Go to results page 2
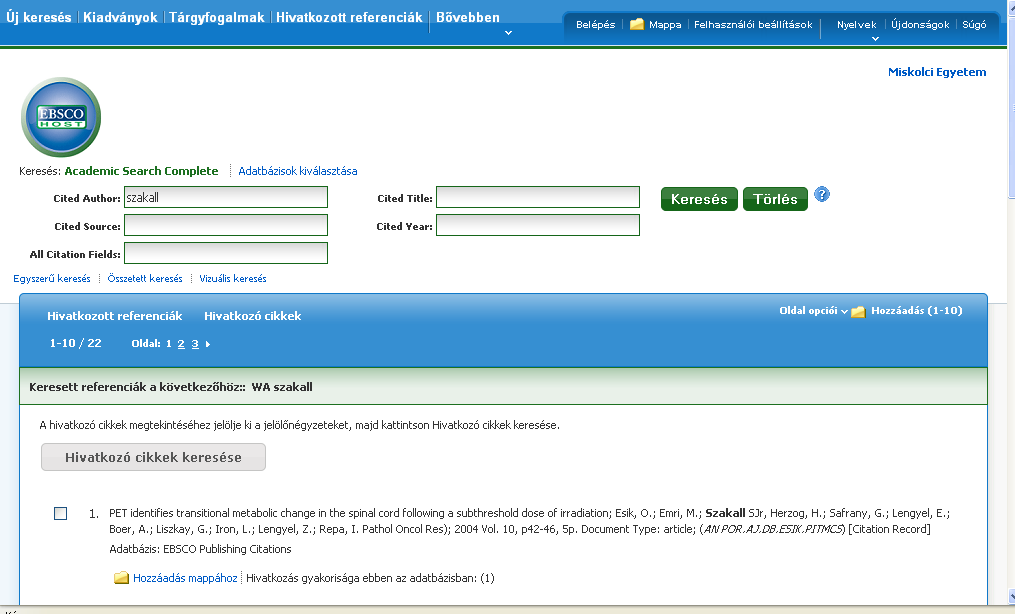This screenshot has height=614, width=1015. [181, 344]
